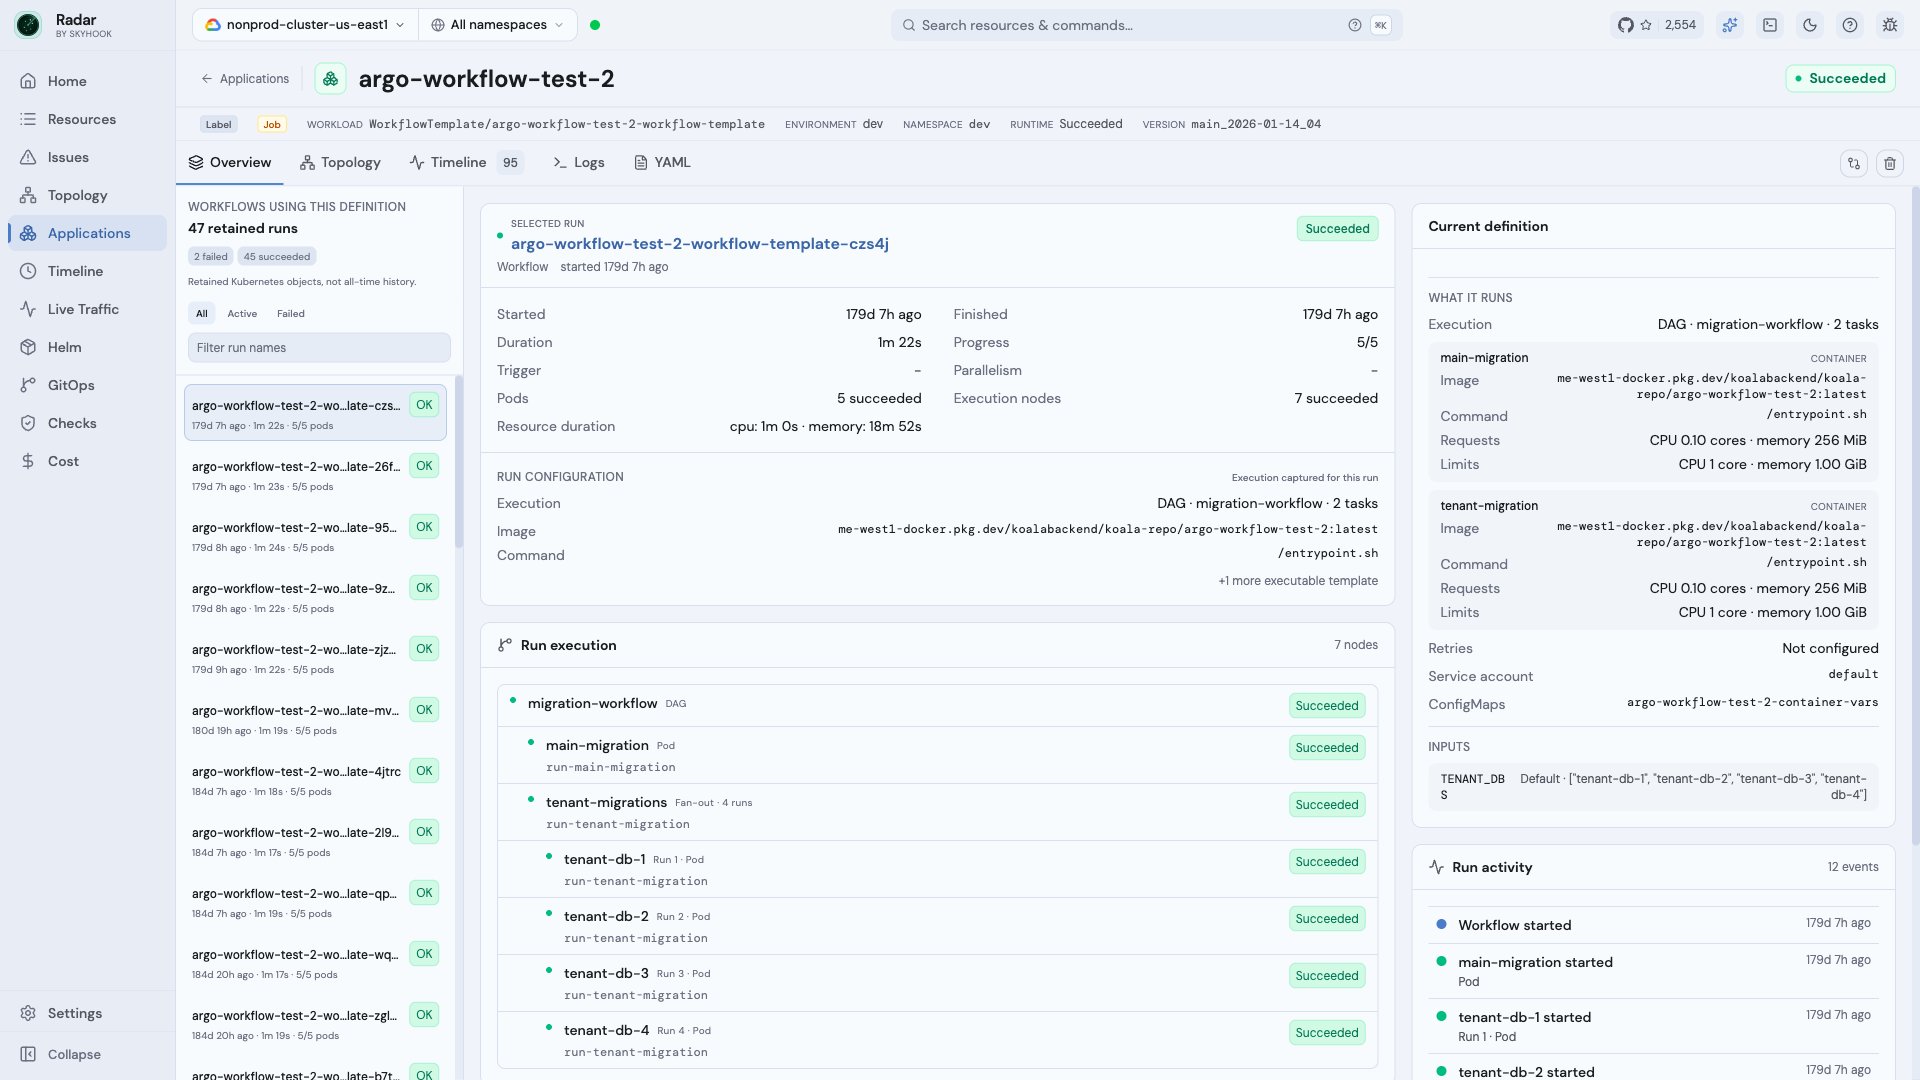This screenshot has width=1920, height=1080.
Task: Open Cost in the sidebar
Action: point(87,461)
